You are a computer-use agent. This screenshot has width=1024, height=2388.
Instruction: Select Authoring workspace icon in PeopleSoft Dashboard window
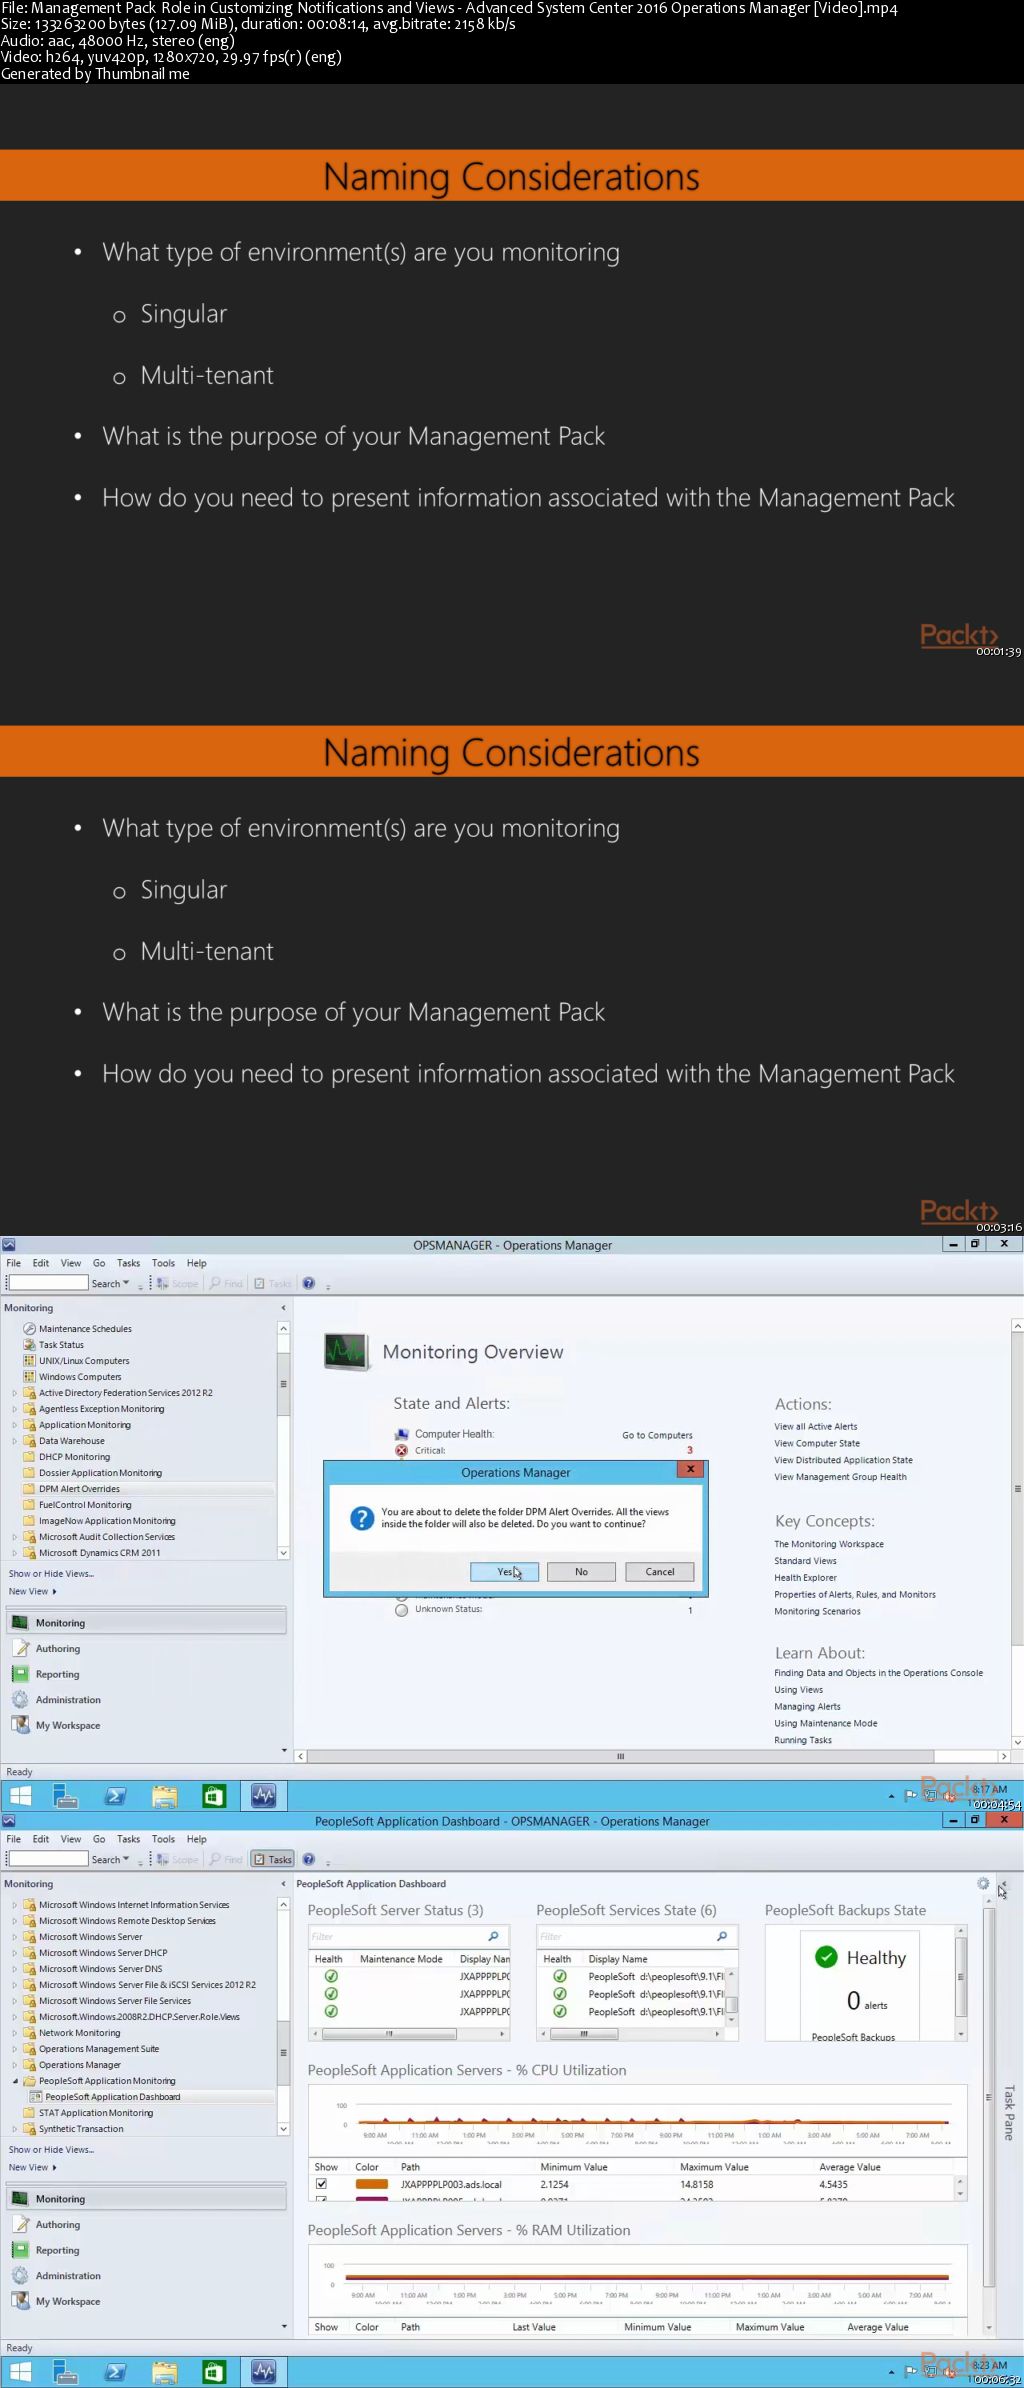pos(20,2224)
